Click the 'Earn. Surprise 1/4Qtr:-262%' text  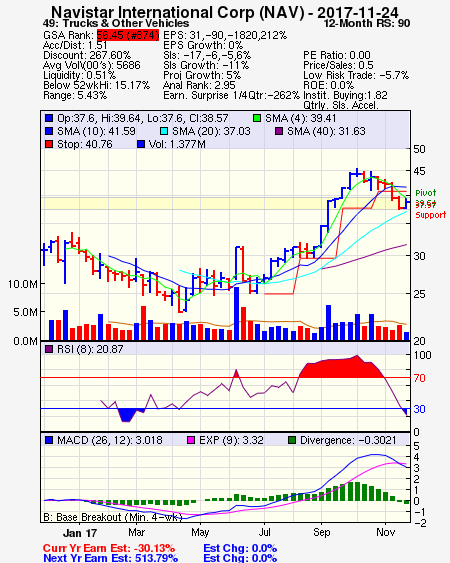pyautogui.click(x=231, y=96)
